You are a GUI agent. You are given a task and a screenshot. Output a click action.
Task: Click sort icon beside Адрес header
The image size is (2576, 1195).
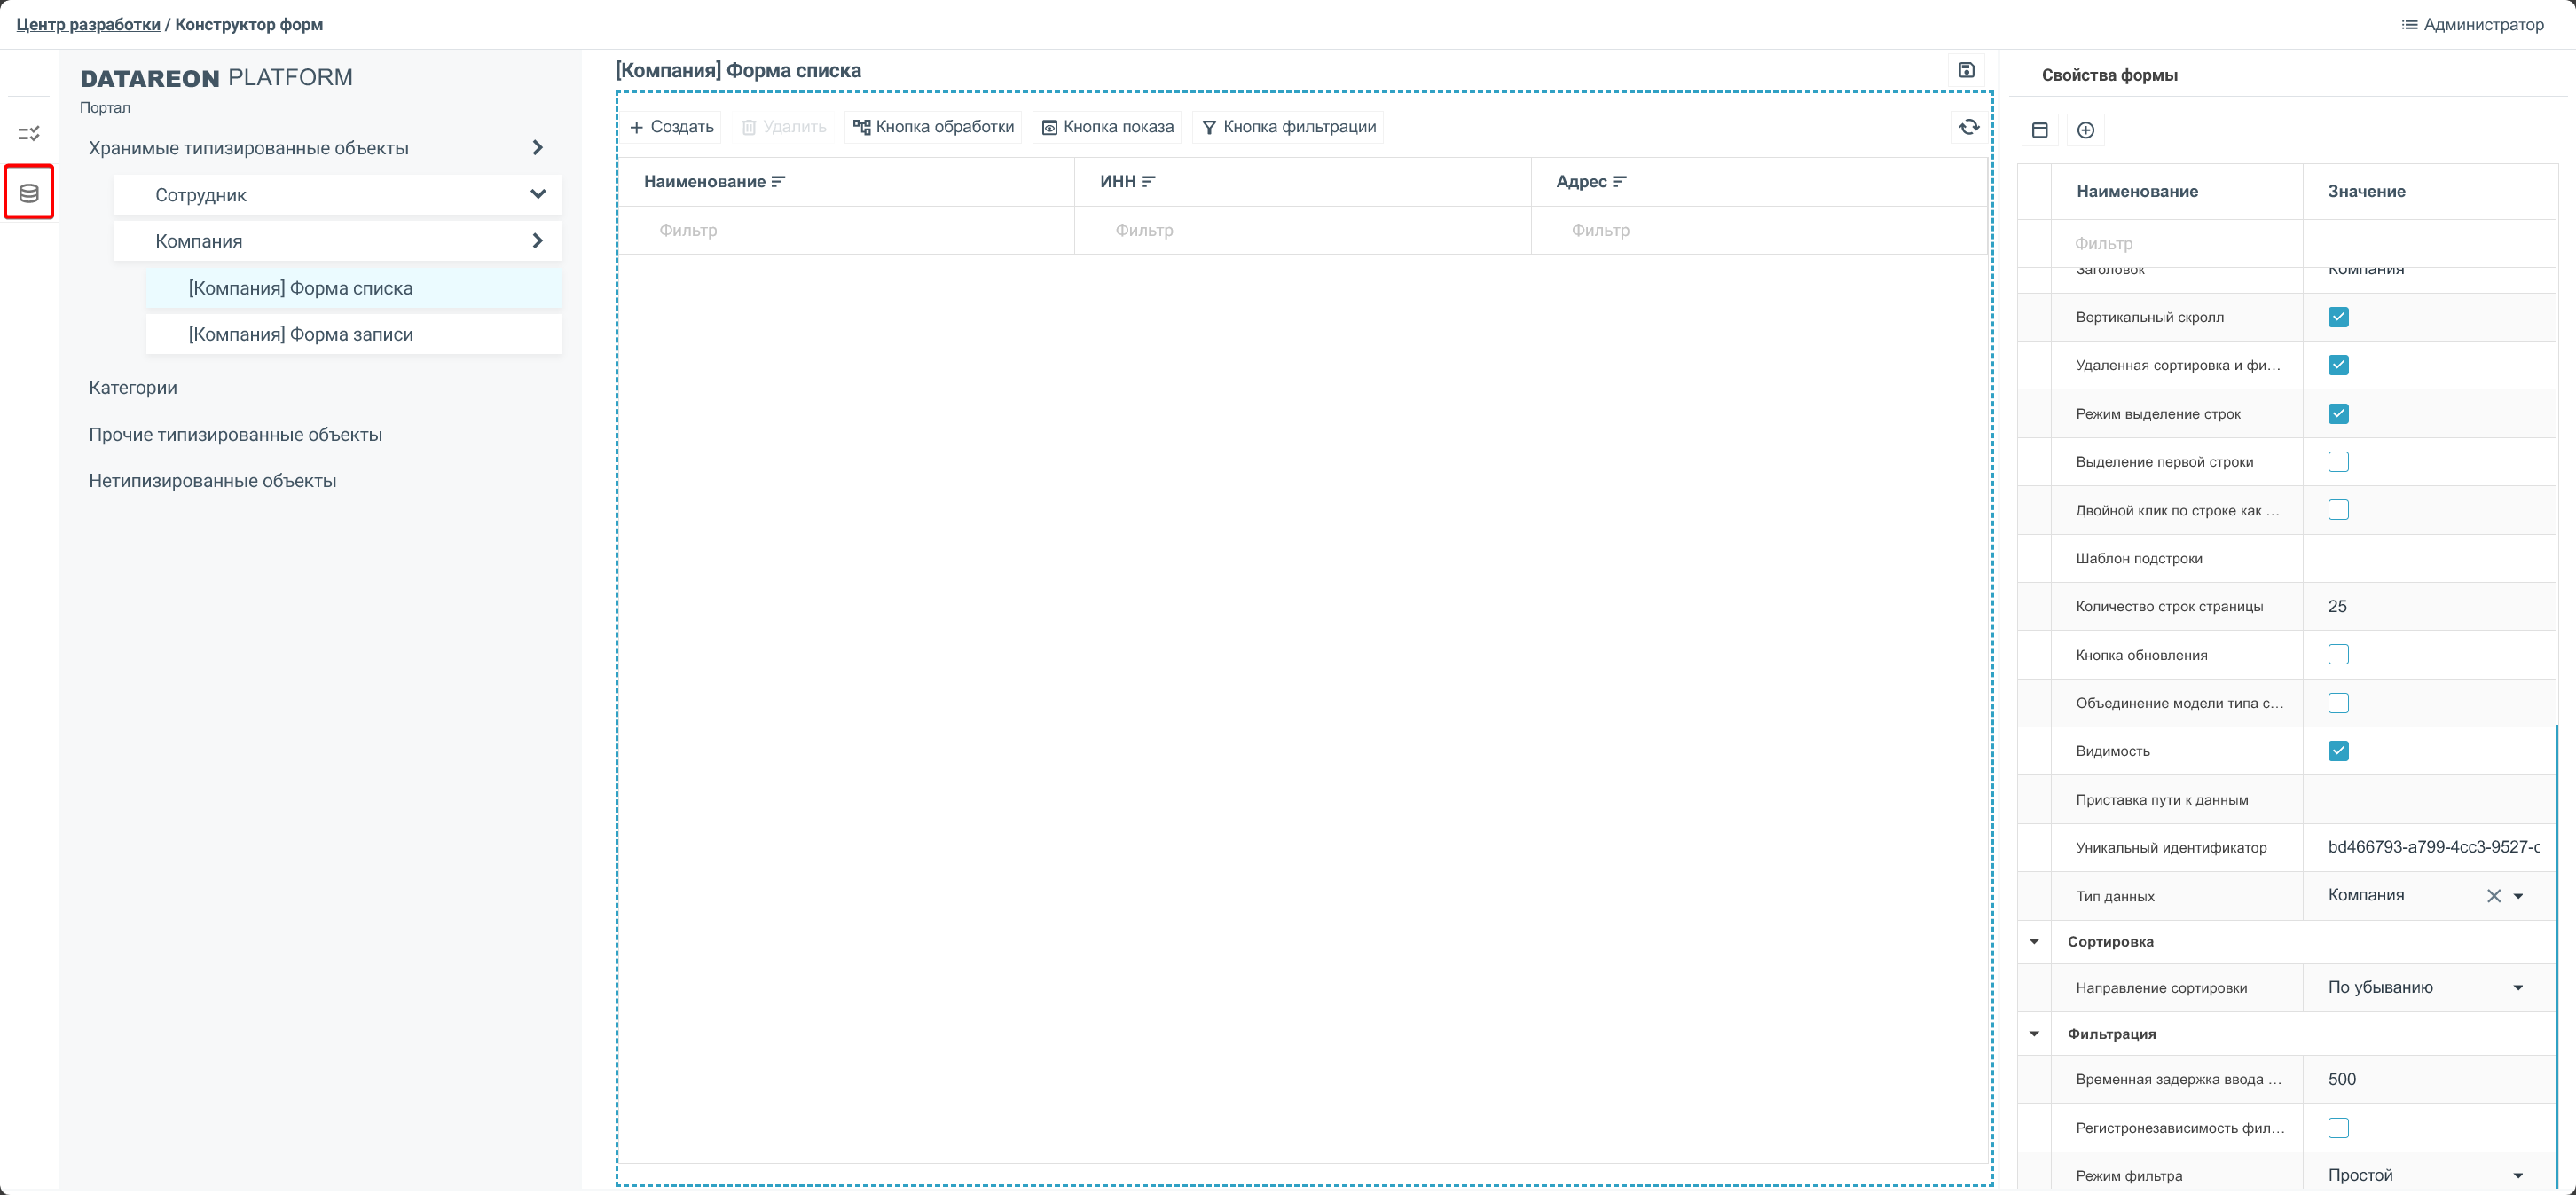(x=1619, y=182)
